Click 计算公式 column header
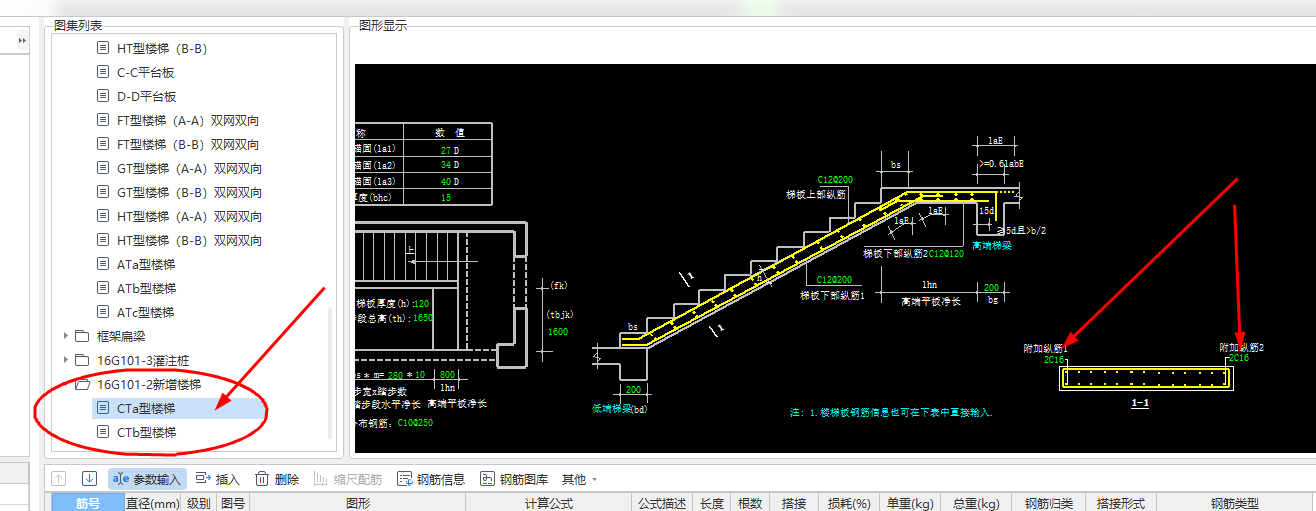The width and height of the screenshot is (1316, 511). tap(549, 504)
